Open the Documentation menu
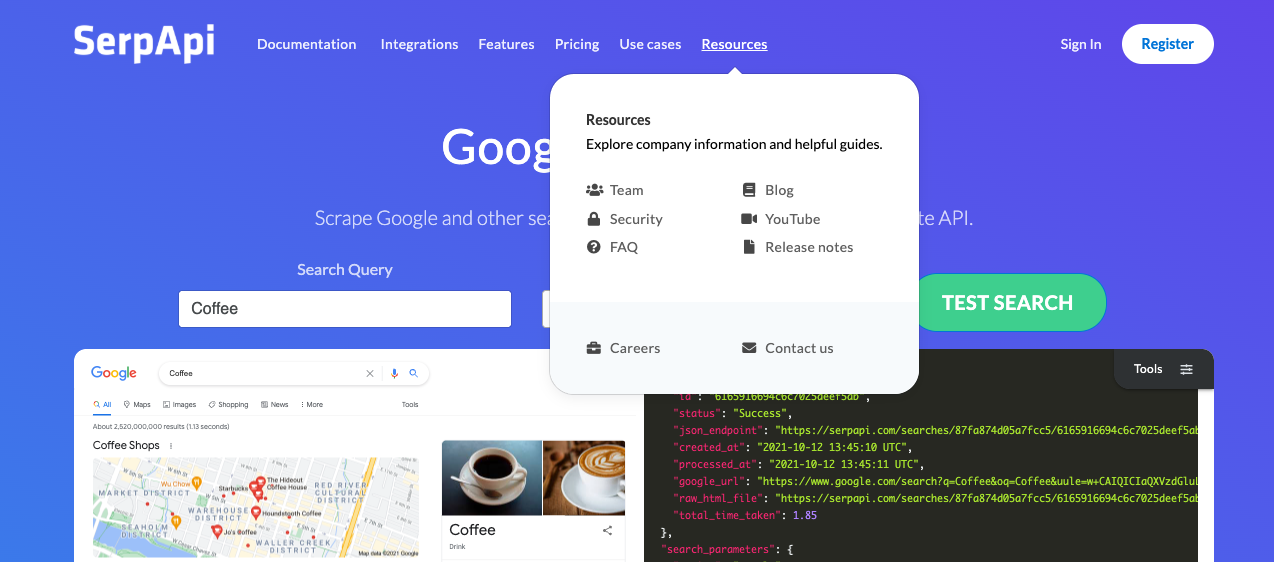1274x562 pixels. click(306, 44)
